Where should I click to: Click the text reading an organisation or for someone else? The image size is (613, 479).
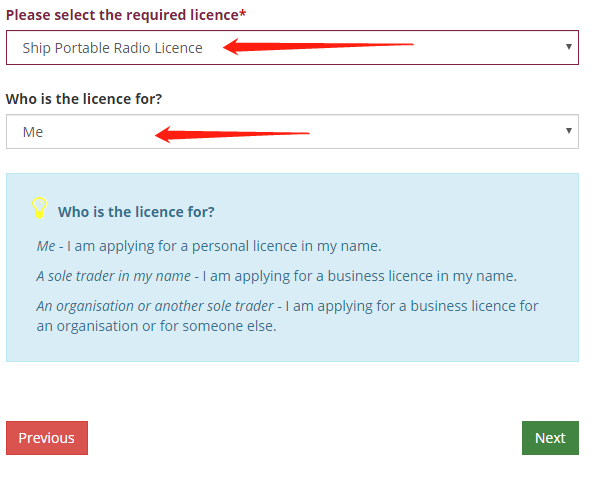[156, 326]
